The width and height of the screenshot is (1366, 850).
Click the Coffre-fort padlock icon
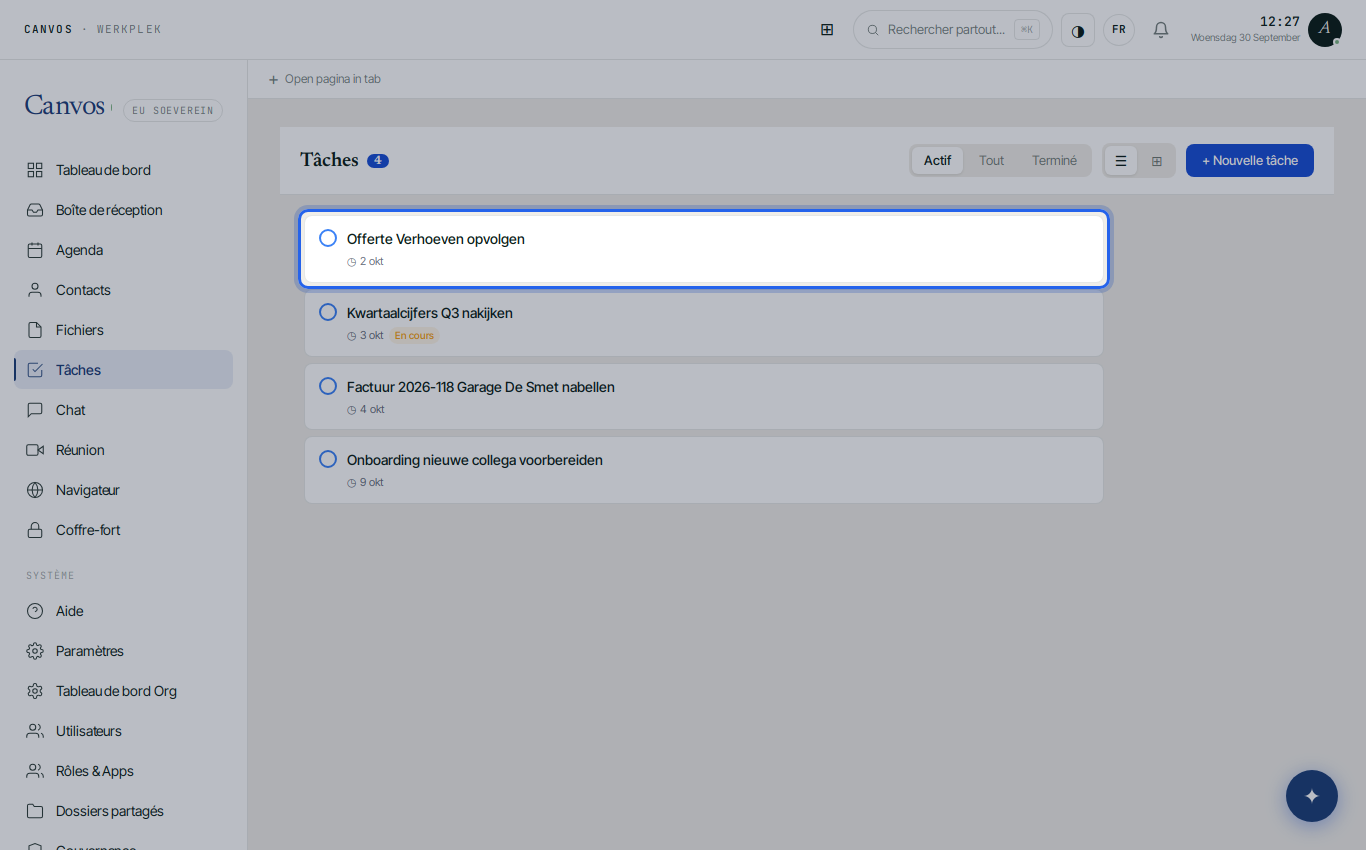[x=35, y=530]
